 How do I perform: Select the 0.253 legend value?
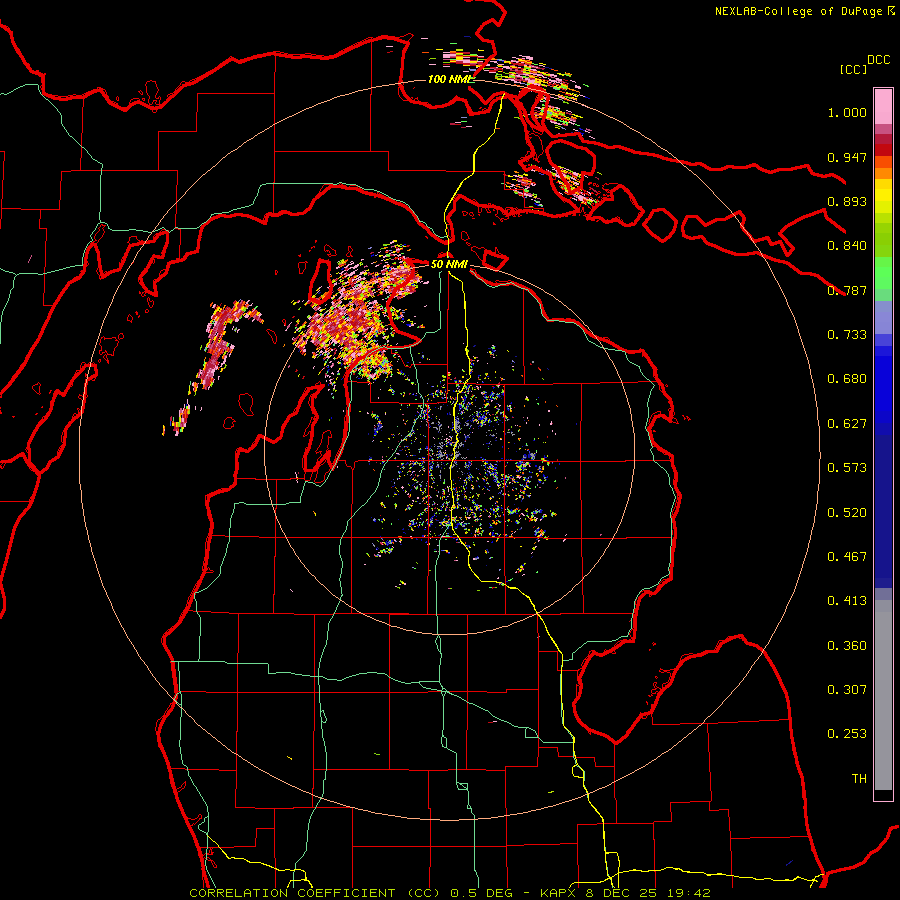pyautogui.click(x=847, y=734)
